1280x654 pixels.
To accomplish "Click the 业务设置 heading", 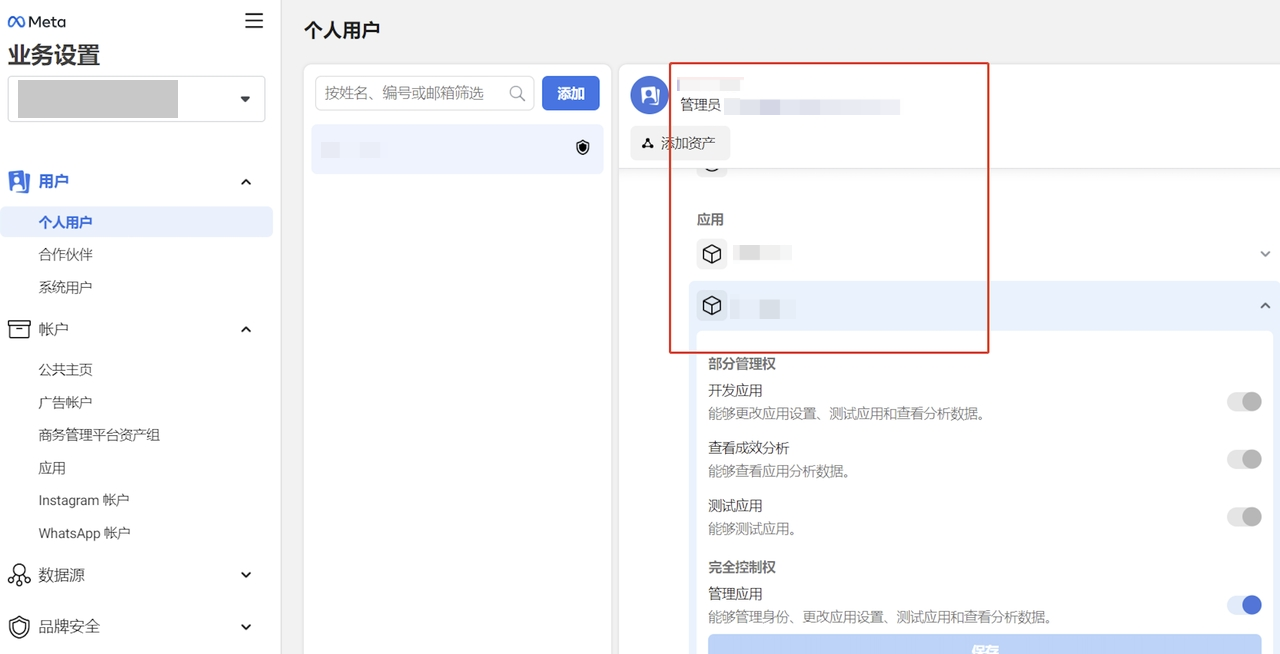I will [x=54, y=55].
